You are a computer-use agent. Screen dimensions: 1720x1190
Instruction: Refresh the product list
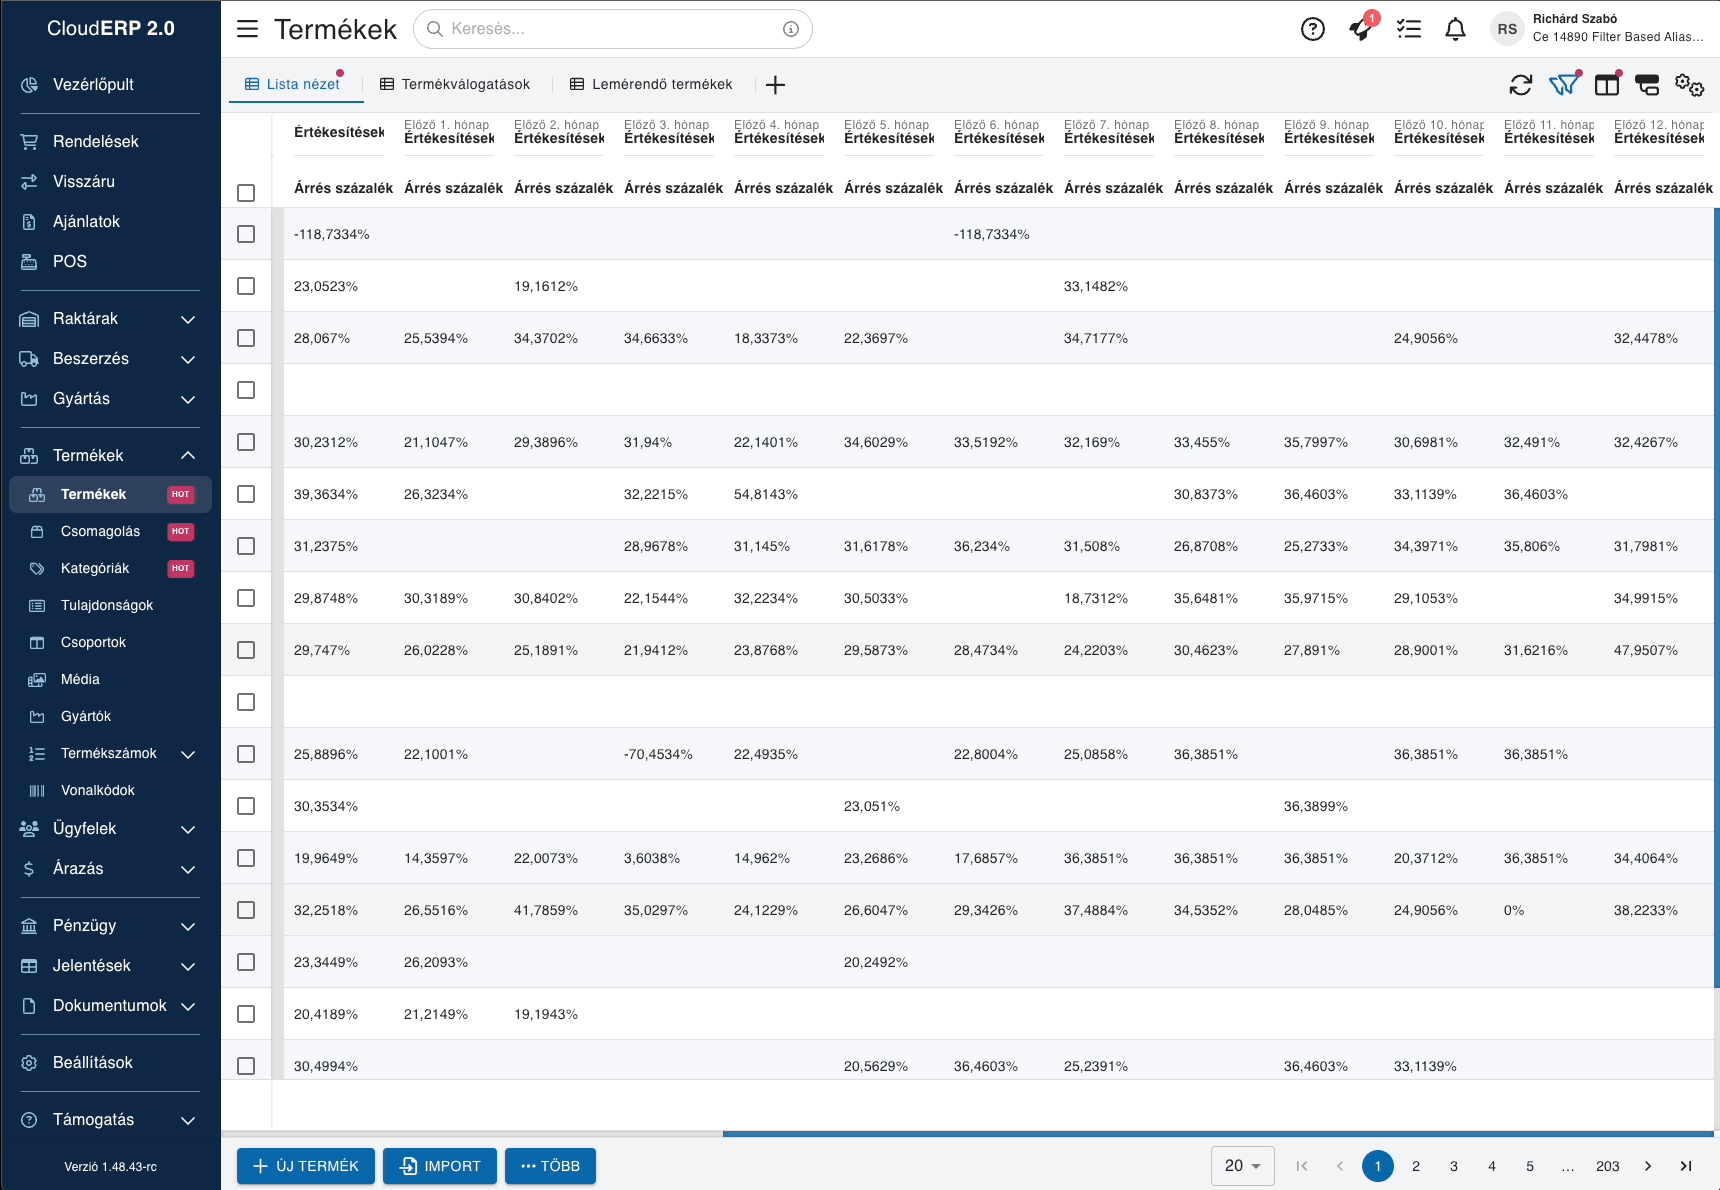coord(1521,85)
